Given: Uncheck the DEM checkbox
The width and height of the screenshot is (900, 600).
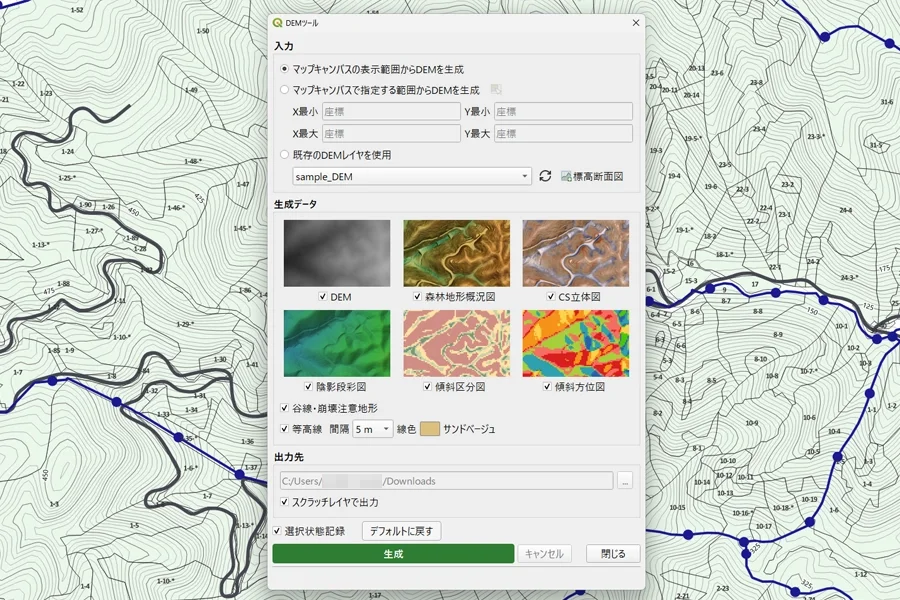Looking at the screenshot, I should click(x=323, y=296).
